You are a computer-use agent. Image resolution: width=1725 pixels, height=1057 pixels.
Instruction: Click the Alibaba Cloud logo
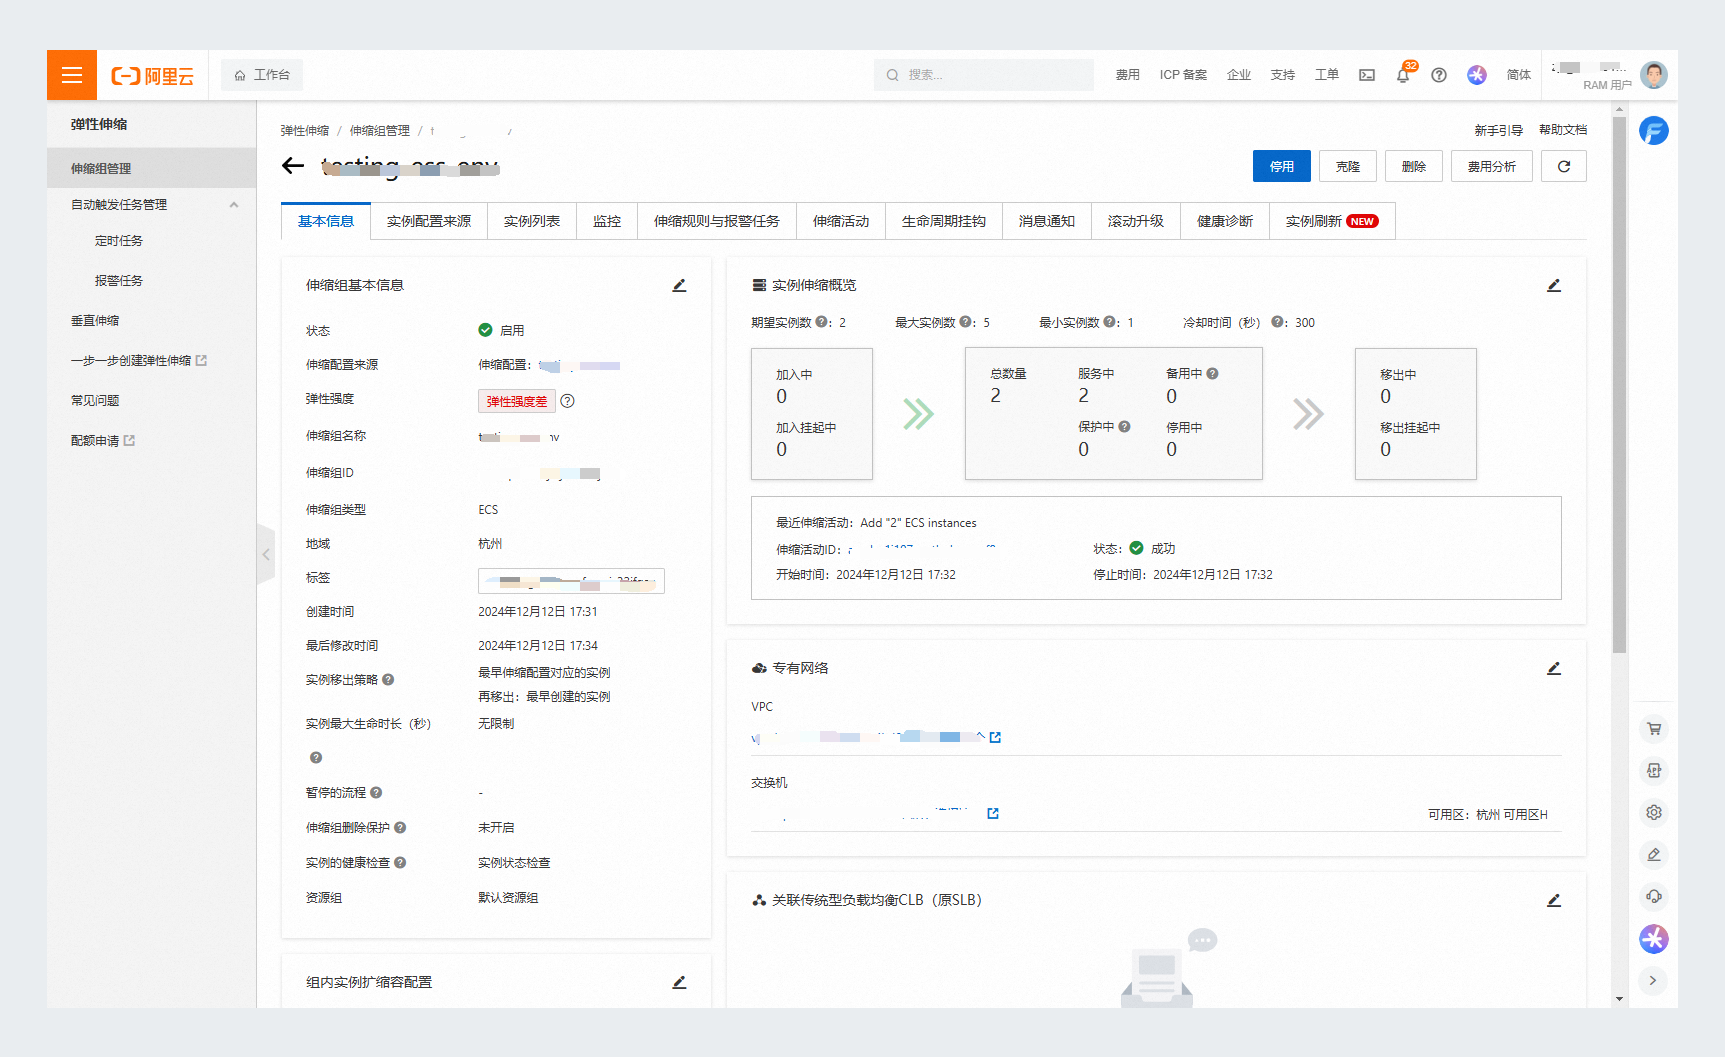152,76
